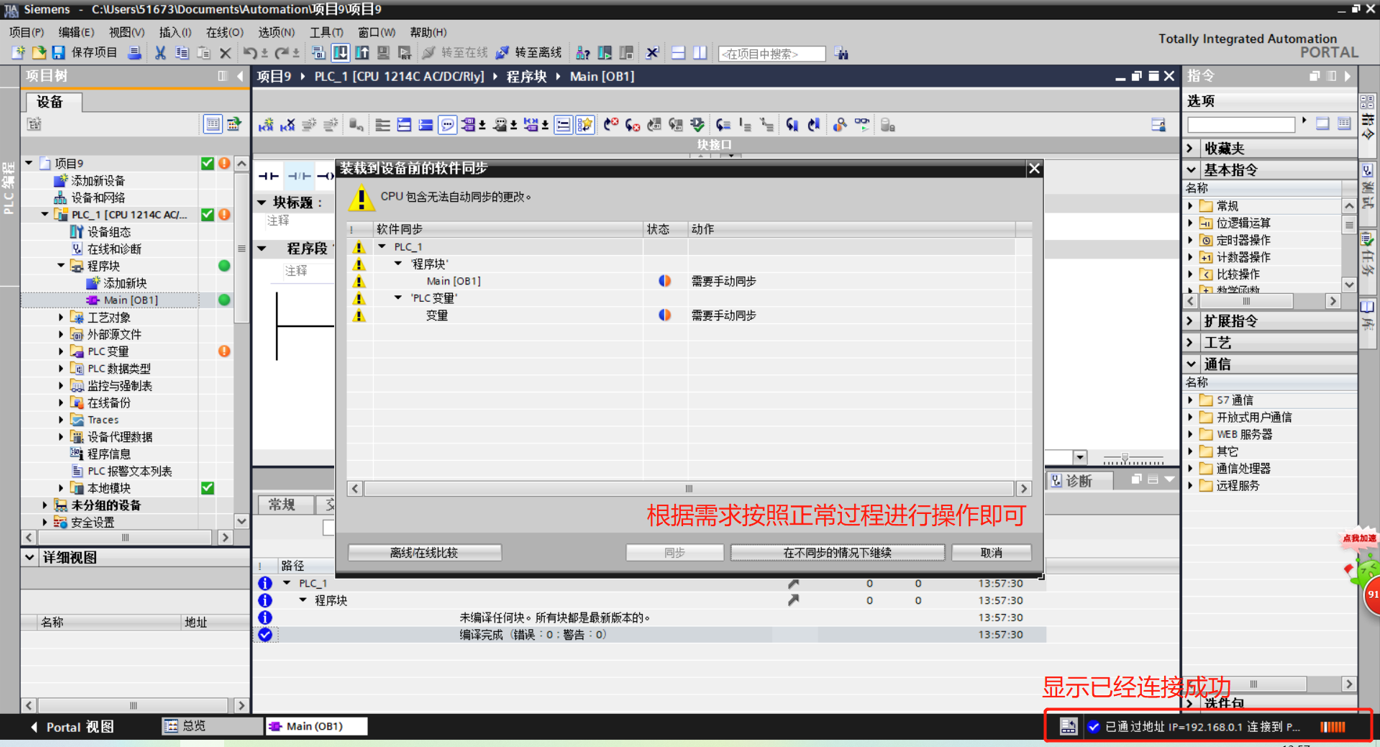Insert normally closed contact icon
This screenshot has width=1380, height=747.
pyautogui.click(x=299, y=176)
